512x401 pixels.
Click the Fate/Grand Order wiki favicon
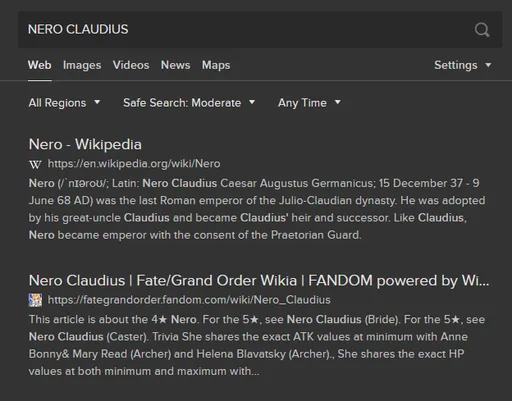35,300
